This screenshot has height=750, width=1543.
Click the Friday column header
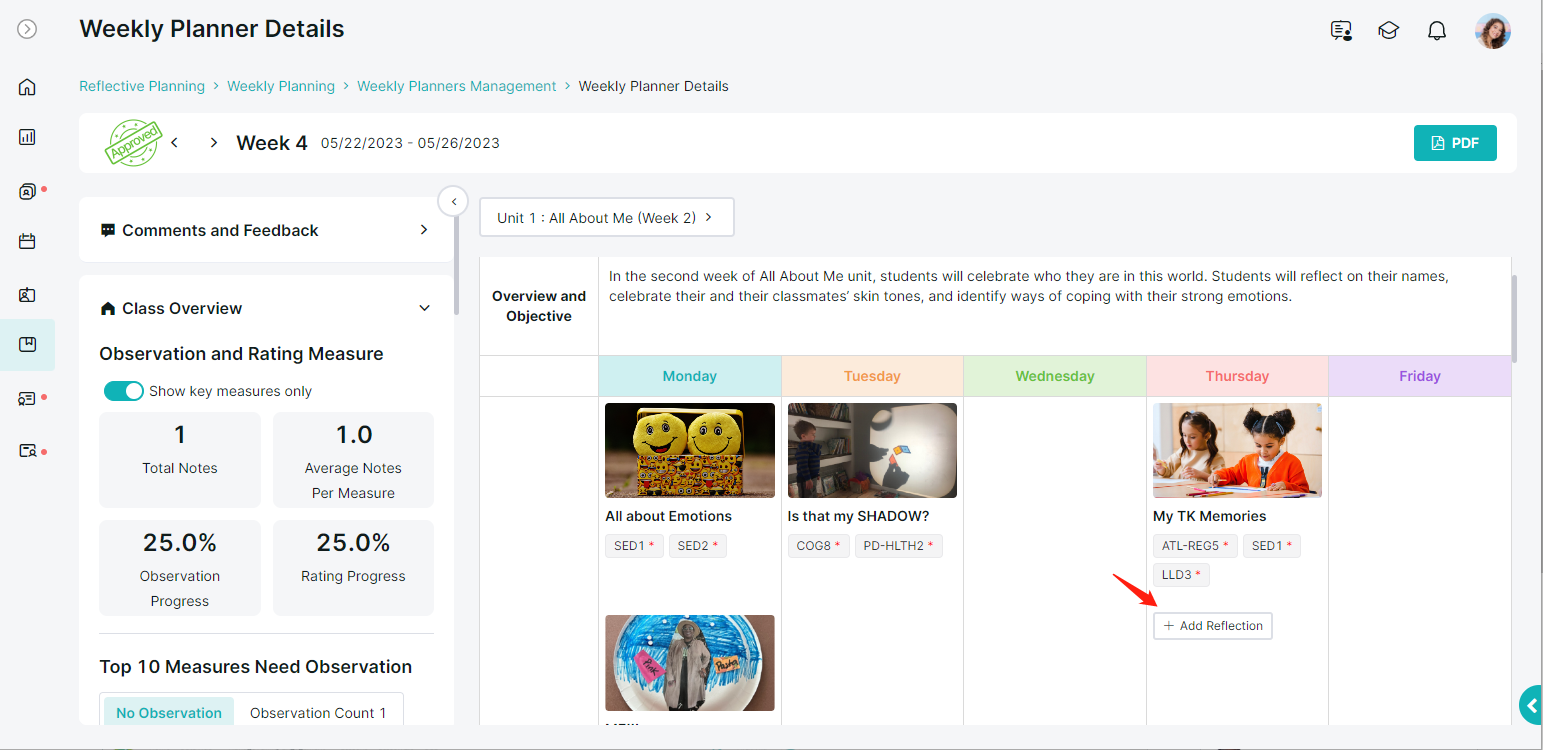(x=1420, y=376)
